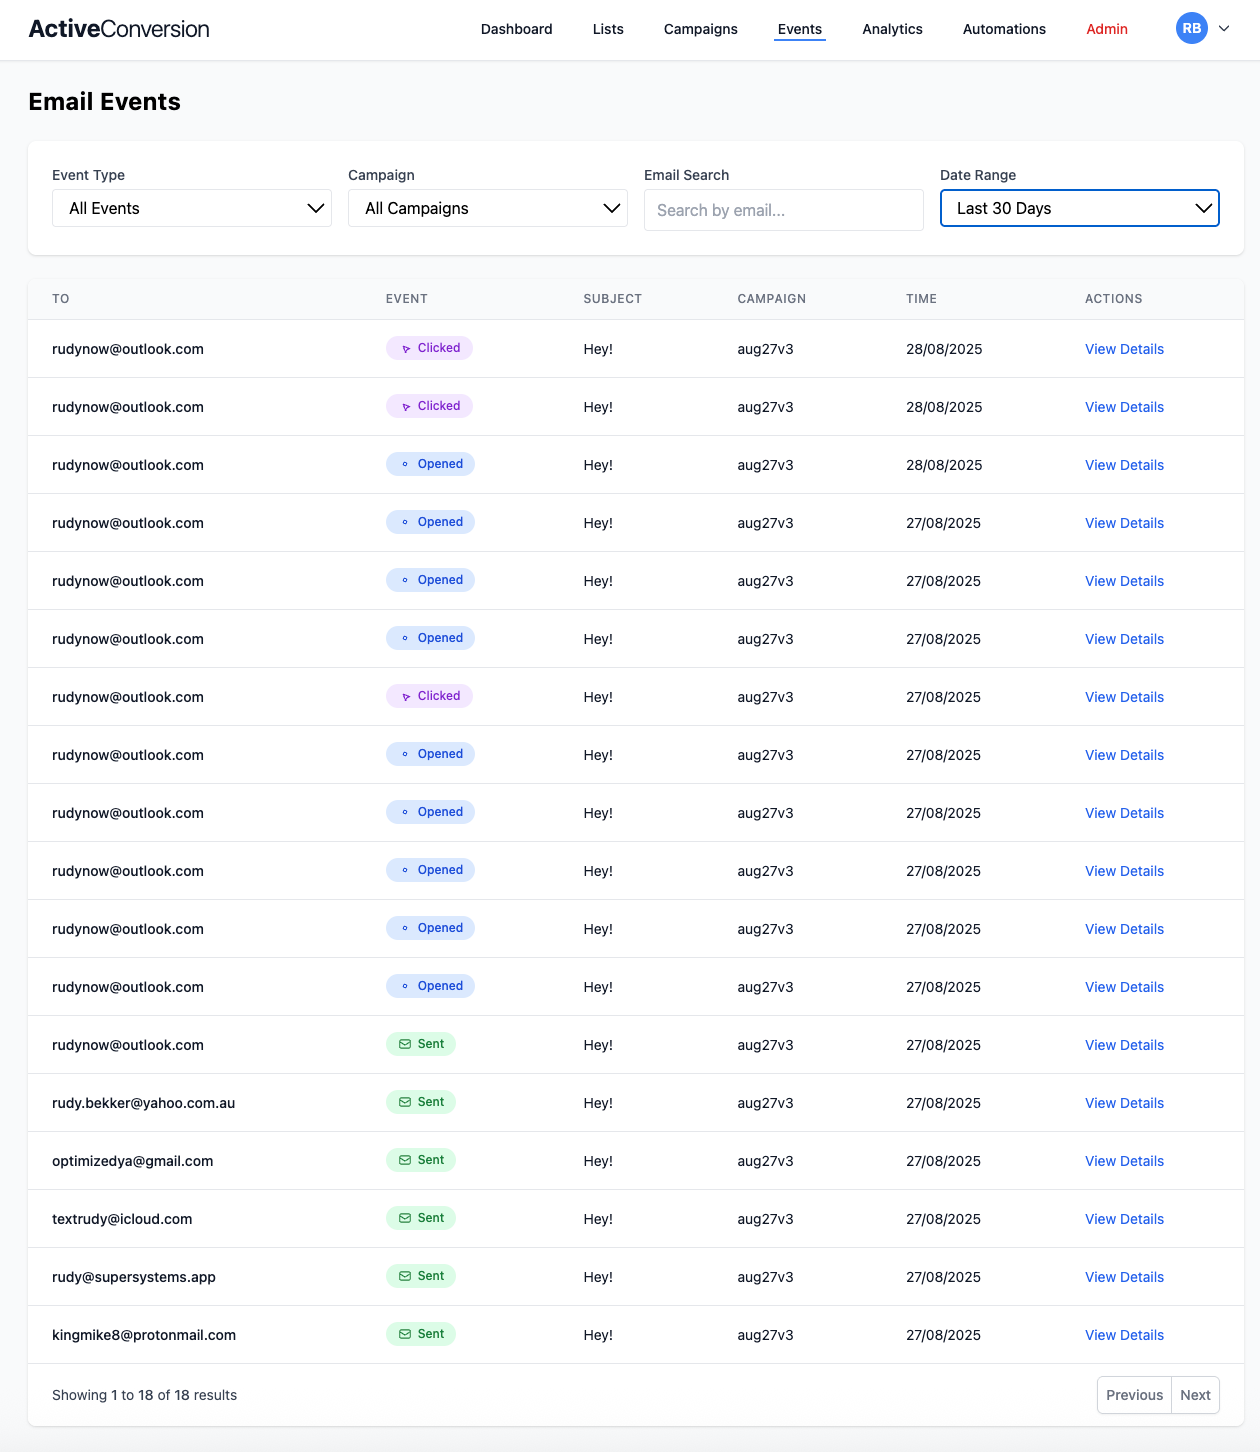This screenshot has width=1260, height=1452.
Task: Open the Admin section
Action: coord(1106,29)
